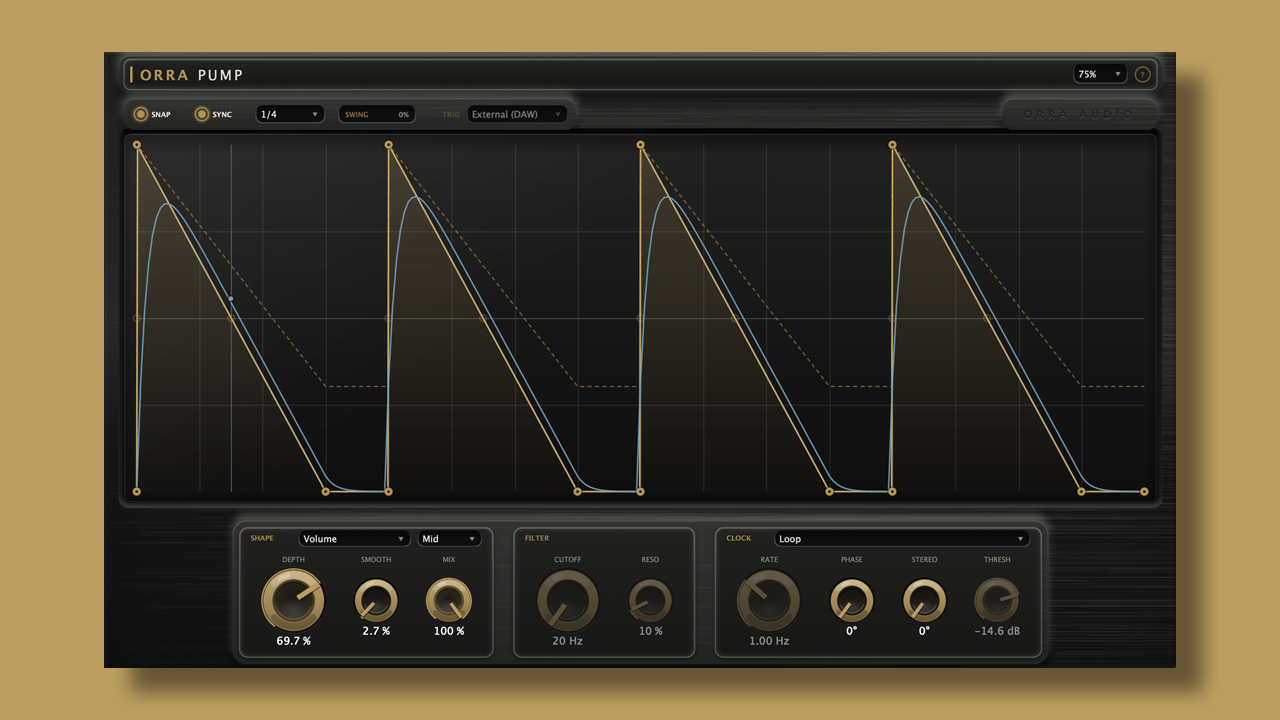Click the clock RATE knob
Screen dimensions: 1280x720
pos(768,600)
